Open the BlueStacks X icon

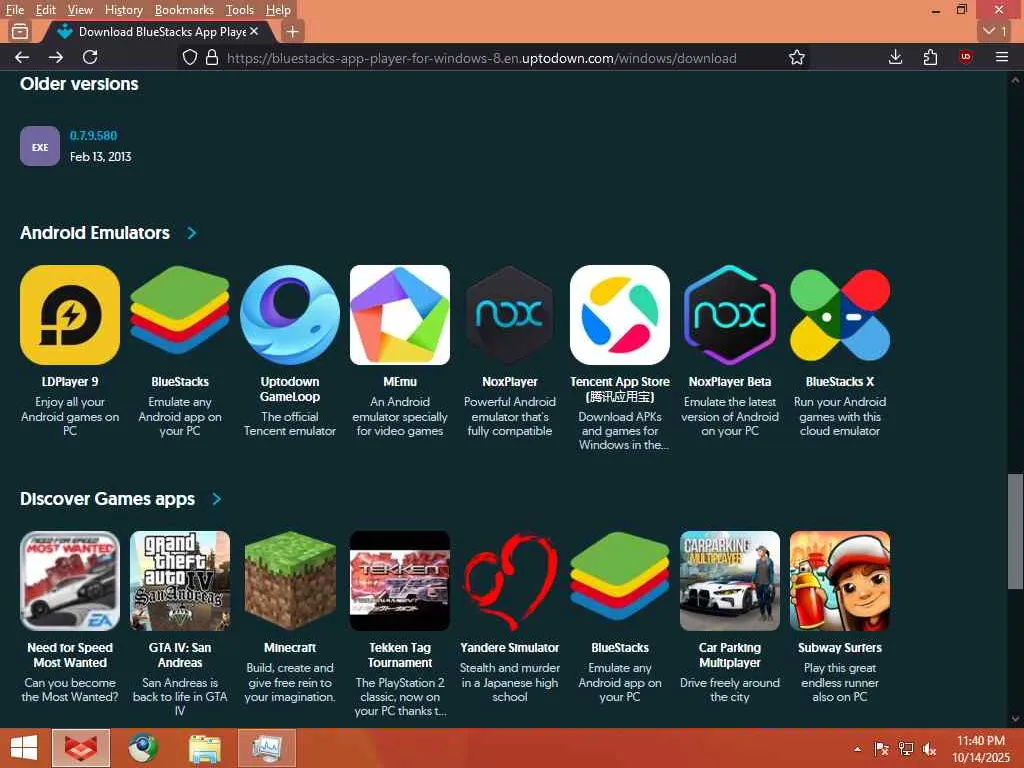[840, 315]
